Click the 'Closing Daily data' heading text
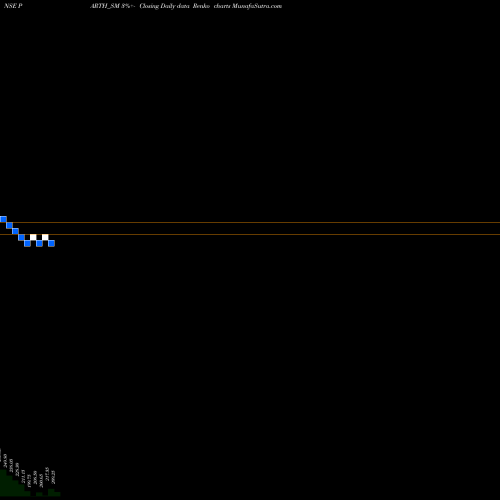 [164, 6]
